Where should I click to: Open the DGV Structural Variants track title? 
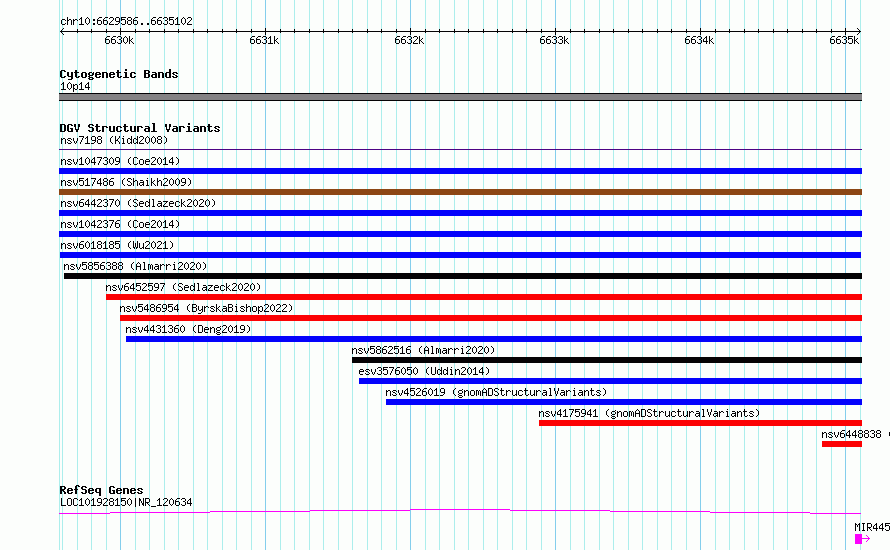140,128
